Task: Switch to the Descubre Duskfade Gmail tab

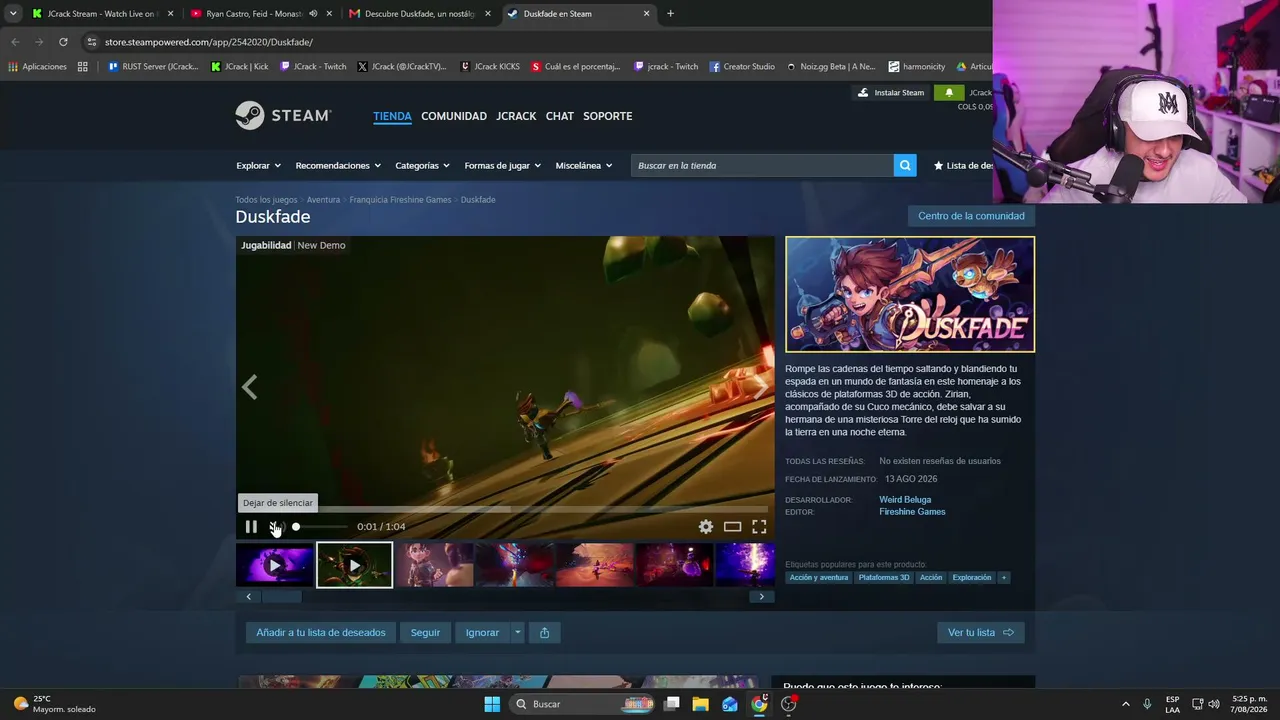Action: (x=420, y=14)
